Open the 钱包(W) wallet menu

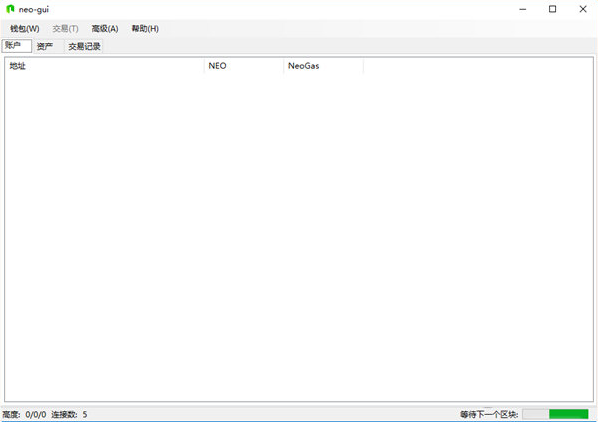(24, 29)
